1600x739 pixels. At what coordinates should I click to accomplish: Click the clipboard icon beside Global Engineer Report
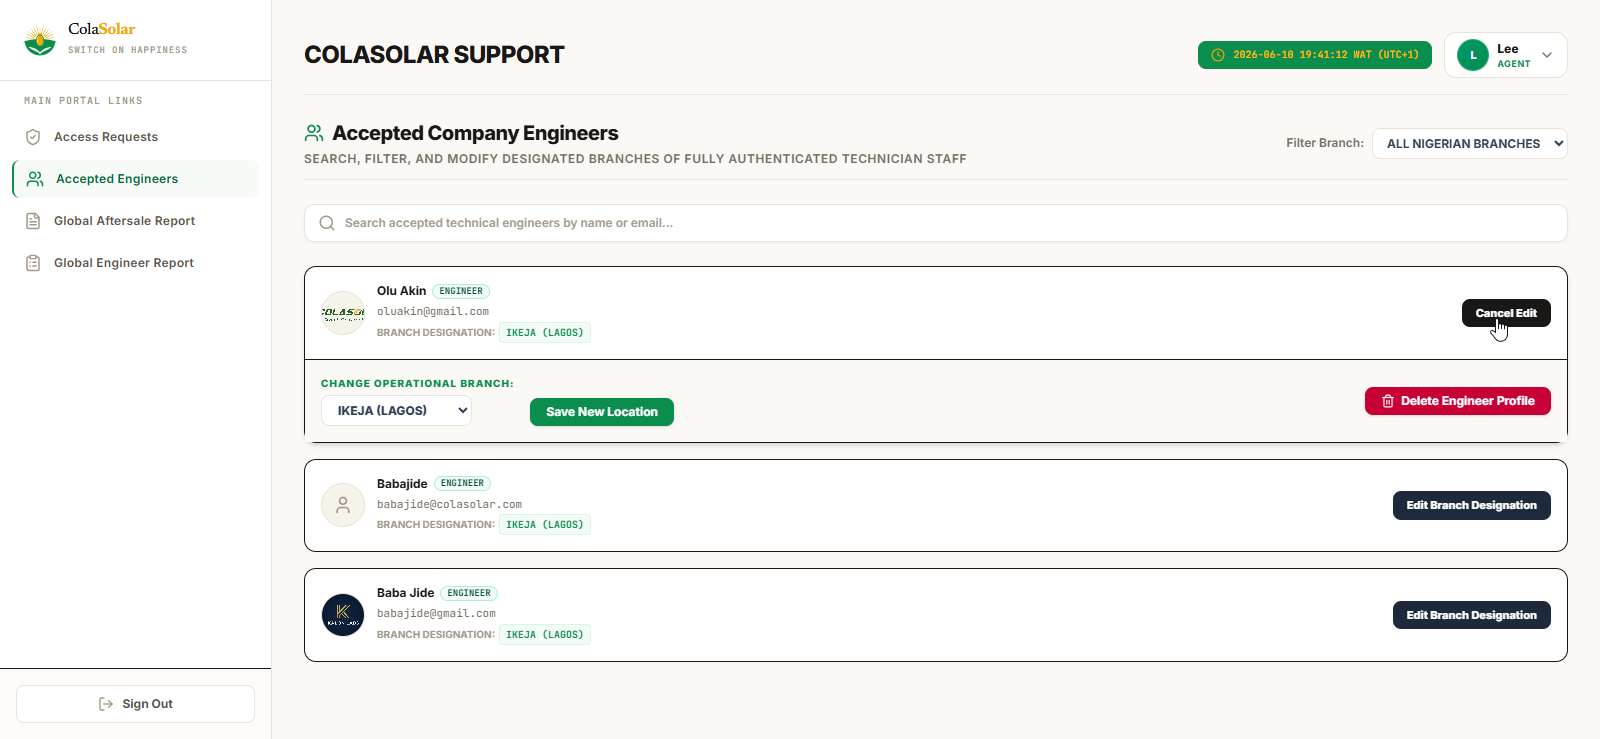(x=33, y=263)
